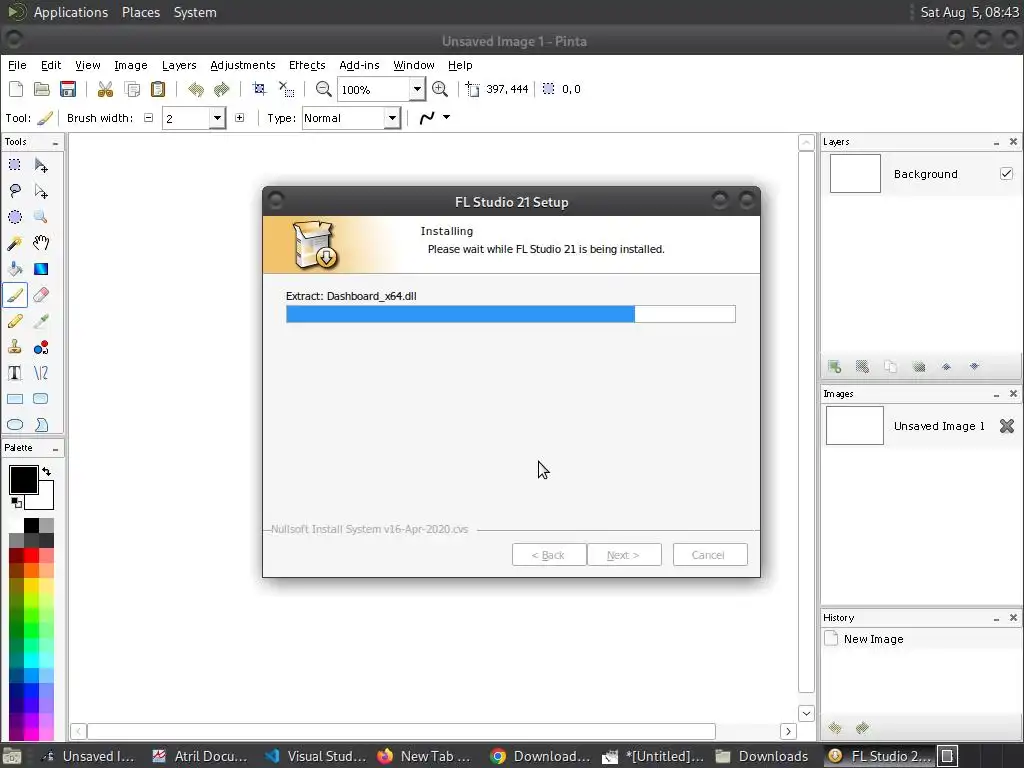
Task: Open the Layers menu
Action: (x=179, y=65)
